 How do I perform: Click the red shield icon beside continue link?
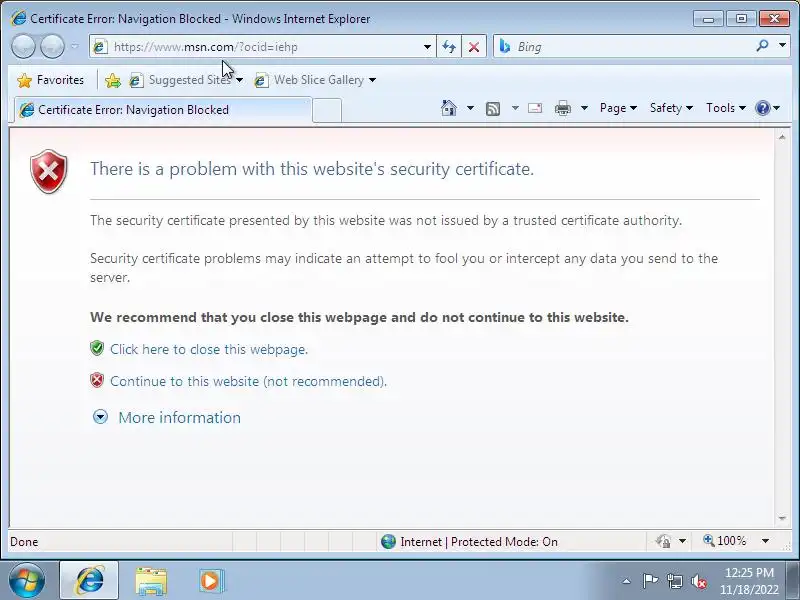coord(97,381)
